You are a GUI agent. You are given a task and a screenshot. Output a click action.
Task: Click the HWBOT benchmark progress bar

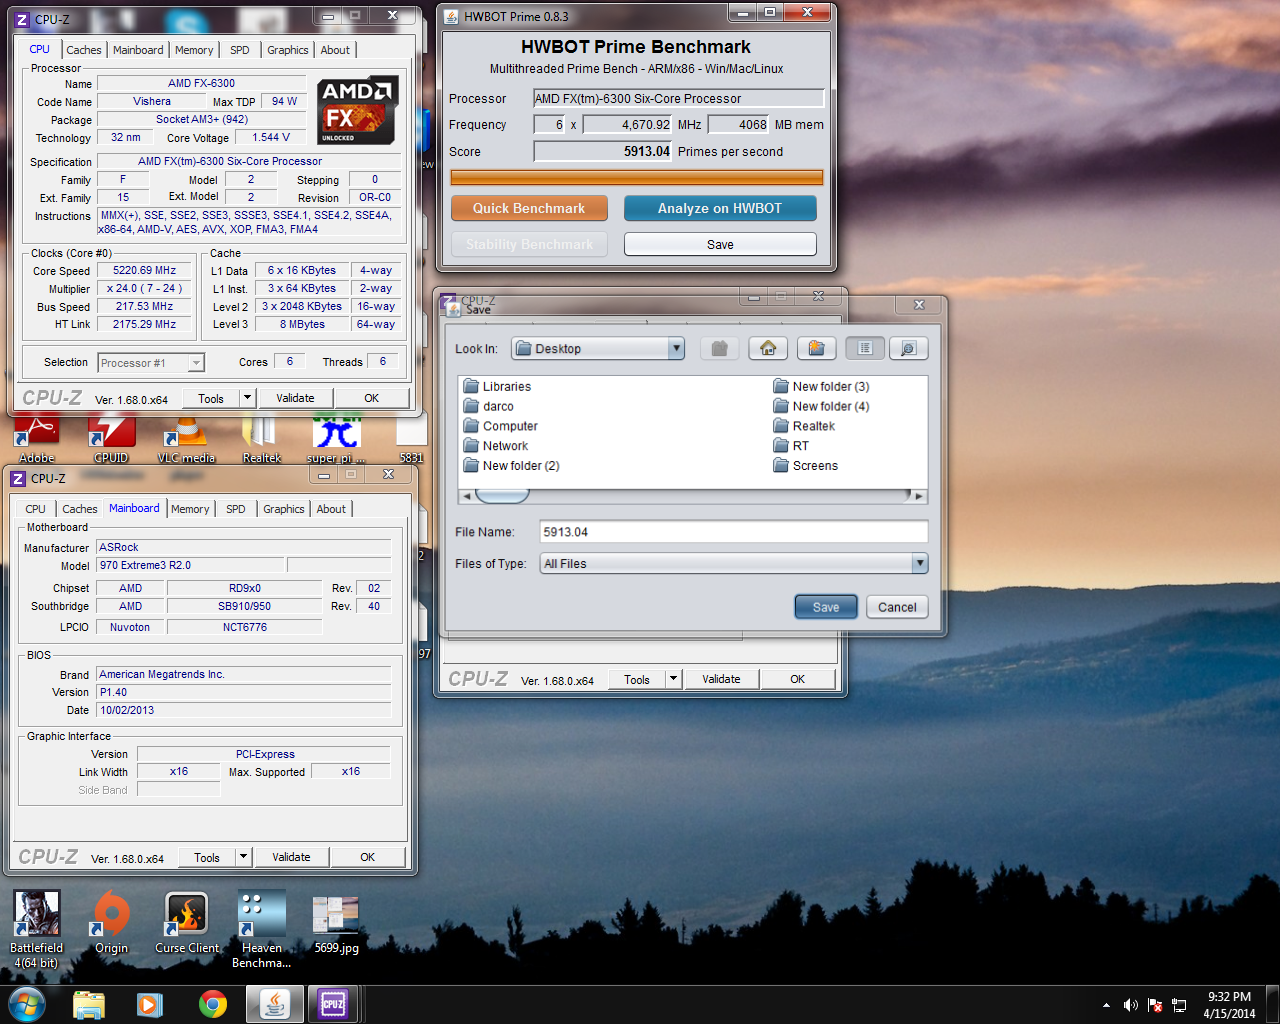[x=636, y=177]
